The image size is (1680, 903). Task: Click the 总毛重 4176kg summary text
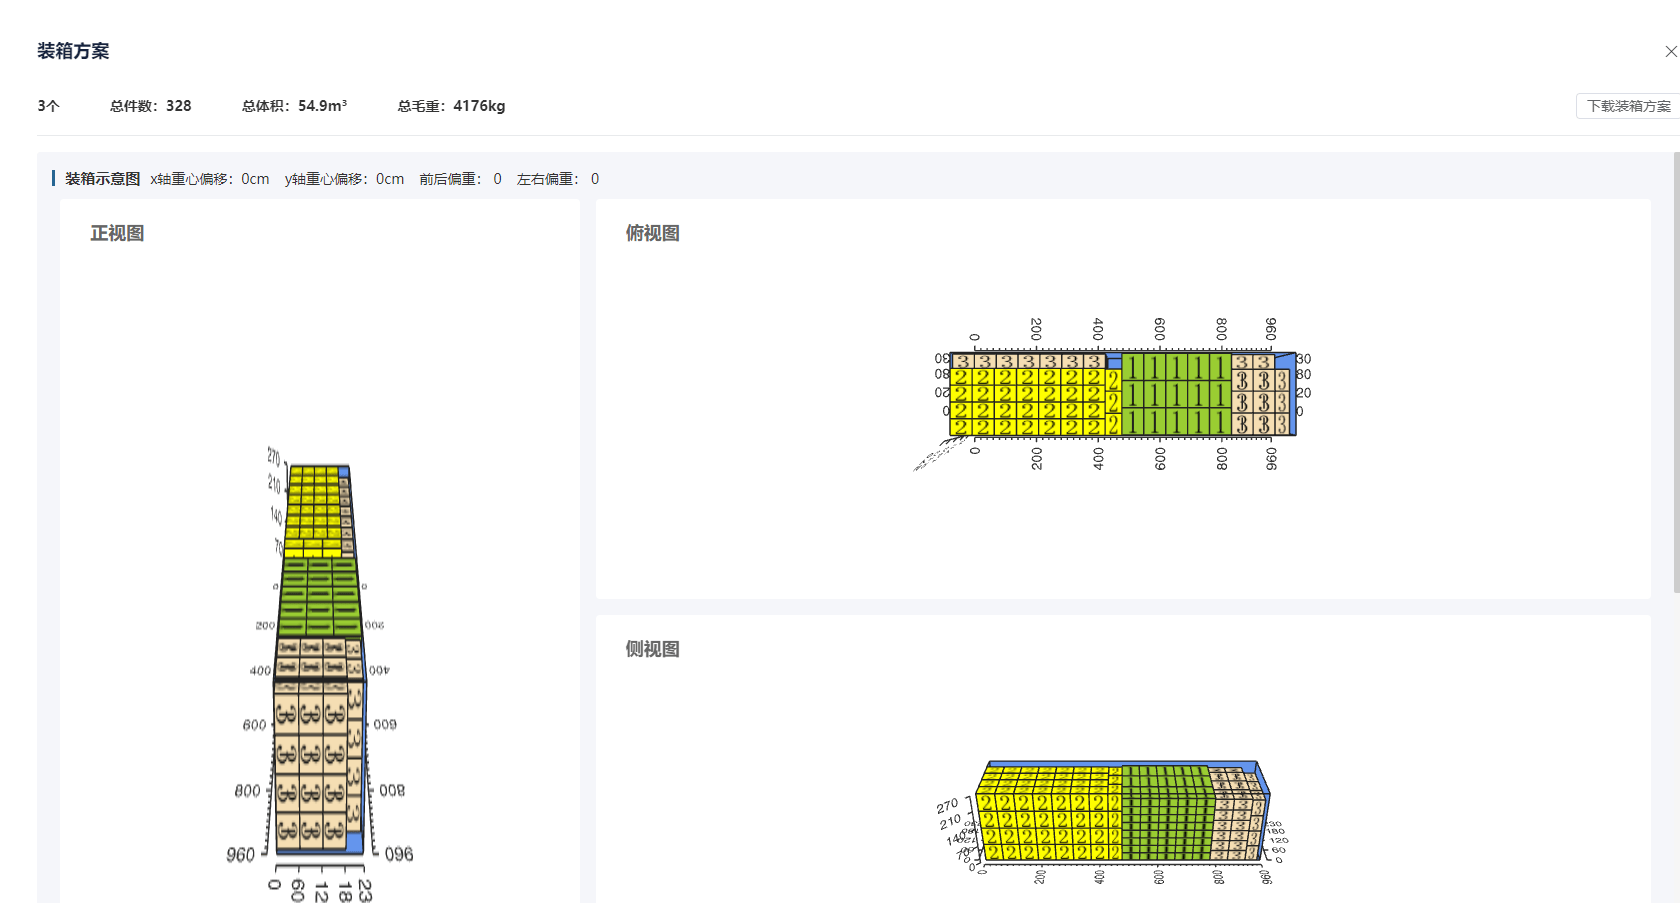pos(451,106)
